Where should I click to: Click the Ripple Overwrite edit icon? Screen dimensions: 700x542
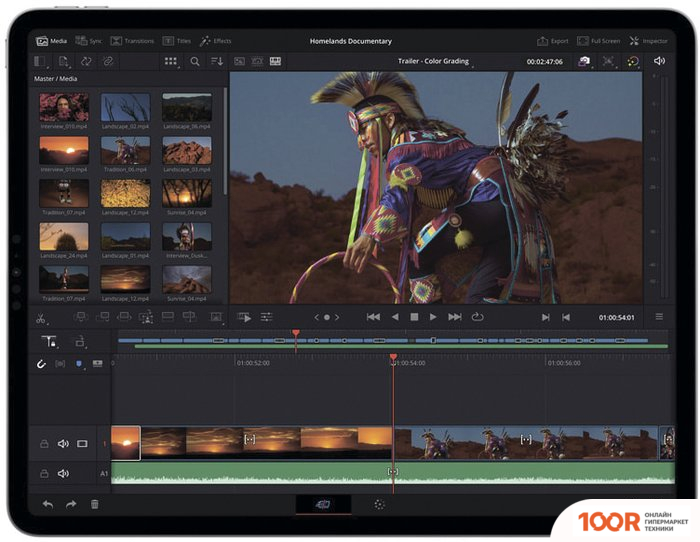click(124, 317)
